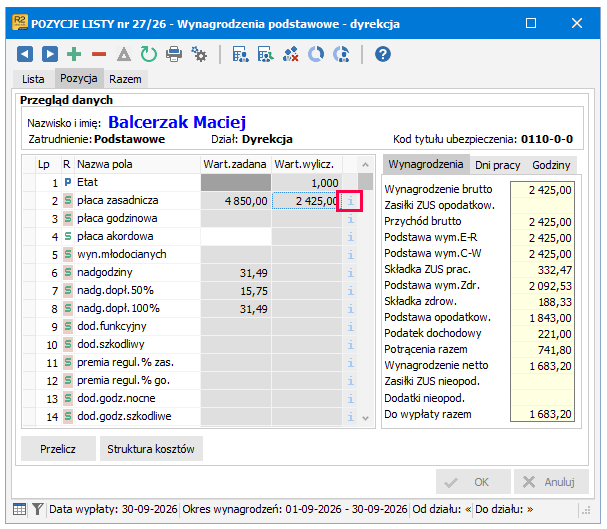Click info icon for nadg.dopł.50% row

click(x=350, y=291)
